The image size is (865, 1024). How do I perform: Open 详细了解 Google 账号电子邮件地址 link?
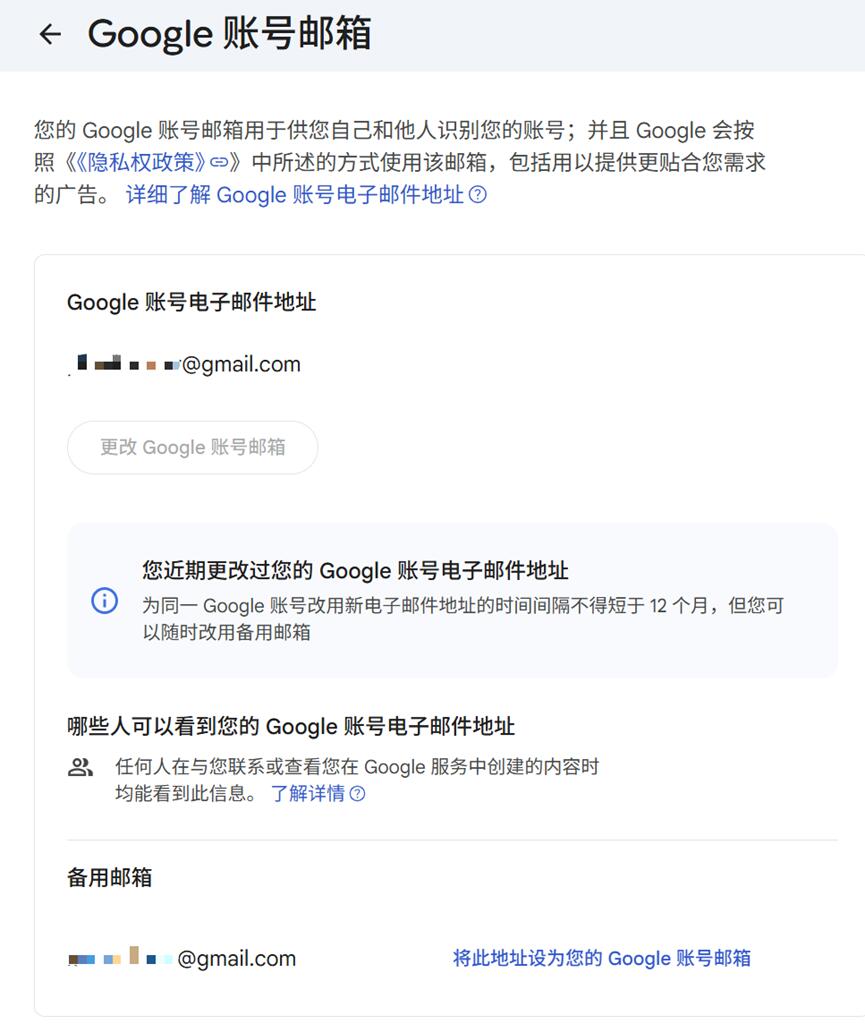coord(294,195)
